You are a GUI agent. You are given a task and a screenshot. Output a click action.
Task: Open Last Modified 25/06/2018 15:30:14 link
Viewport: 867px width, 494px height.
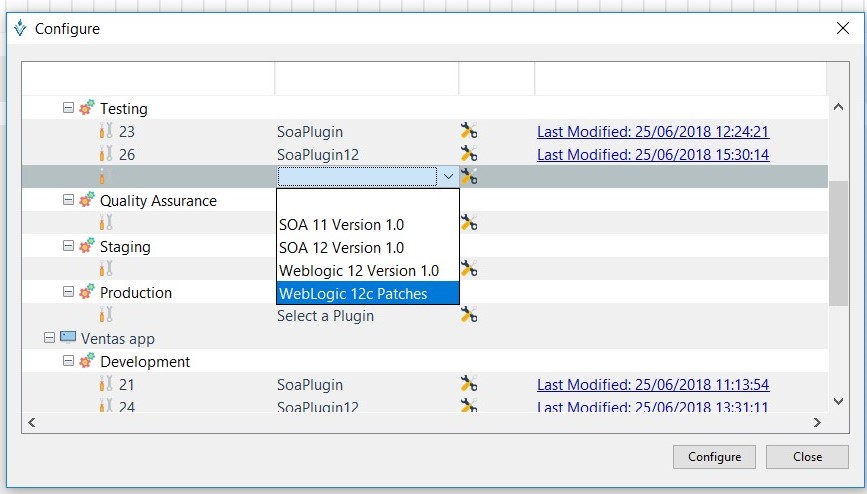(x=653, y=154)
